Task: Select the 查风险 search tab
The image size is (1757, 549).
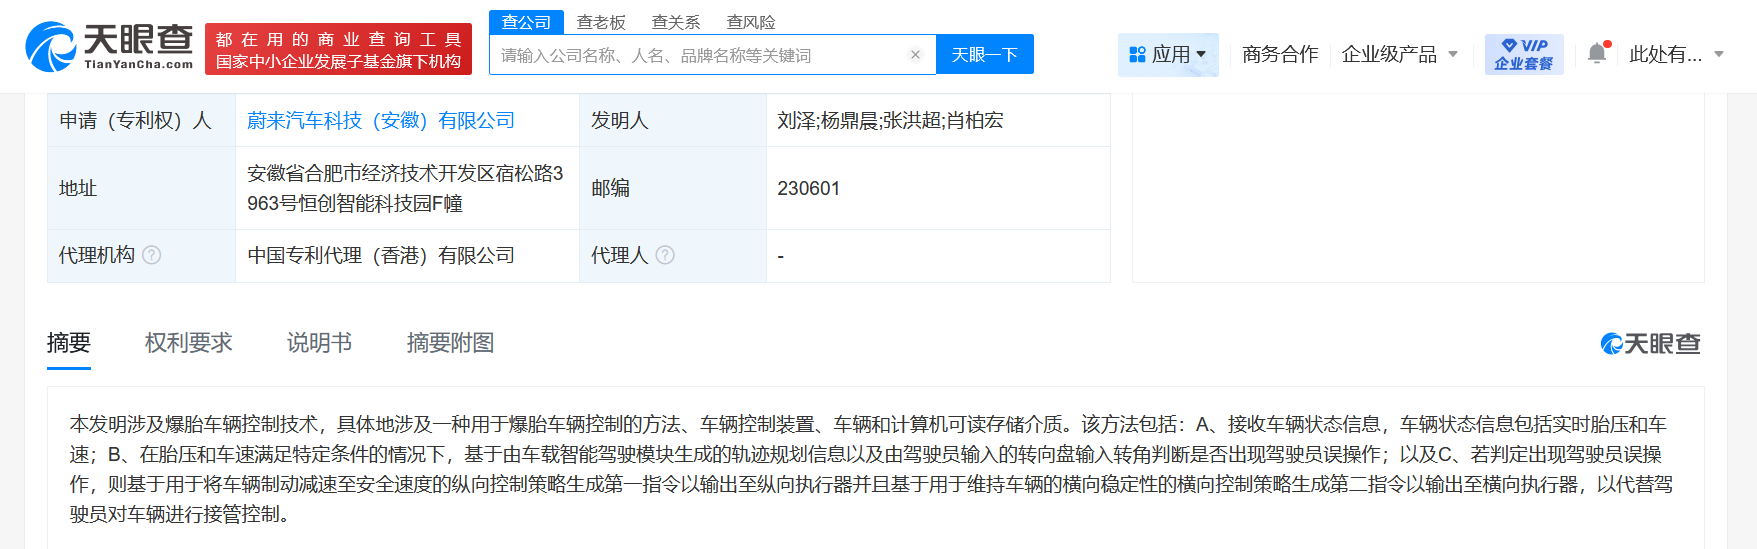Action: pos(751,22)
